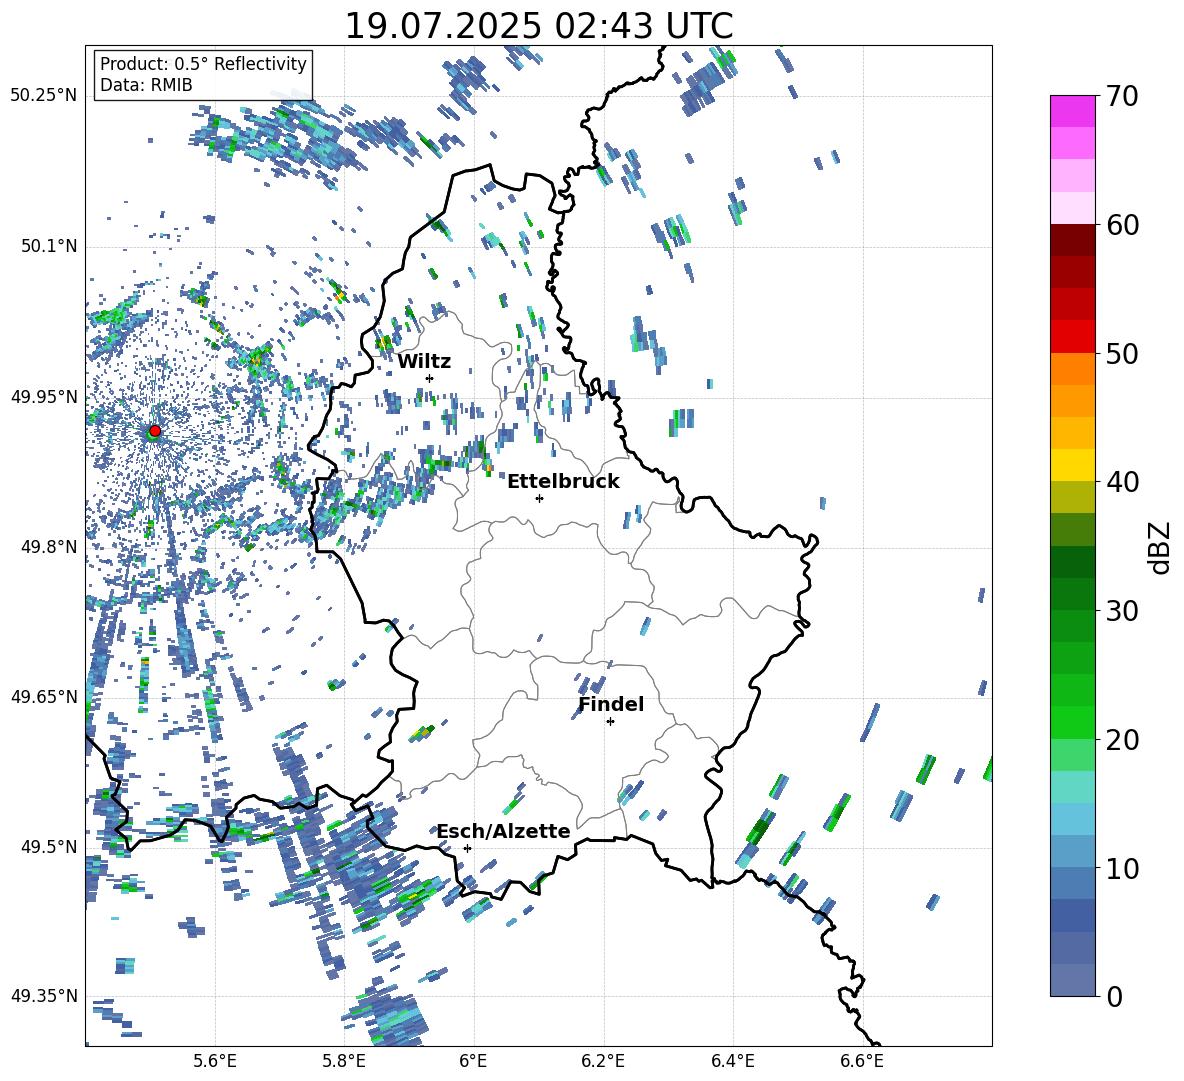Click the 49.8°N latitude label

[x=48, y=547]
